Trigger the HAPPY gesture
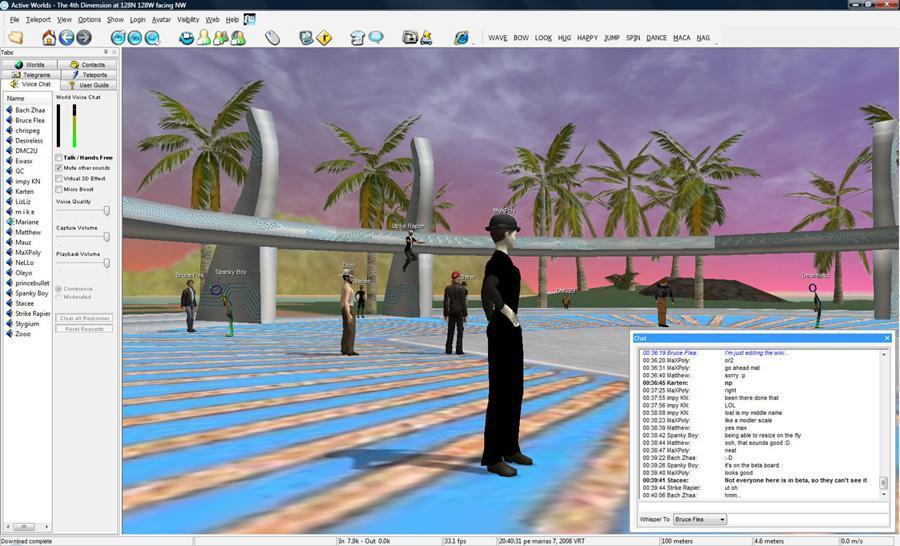 point(587,38)
